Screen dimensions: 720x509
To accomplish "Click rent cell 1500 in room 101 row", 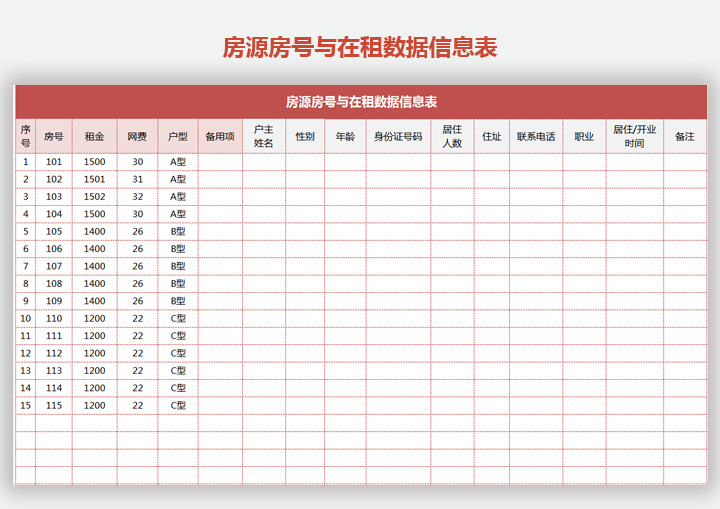I will tap(95, 162).
